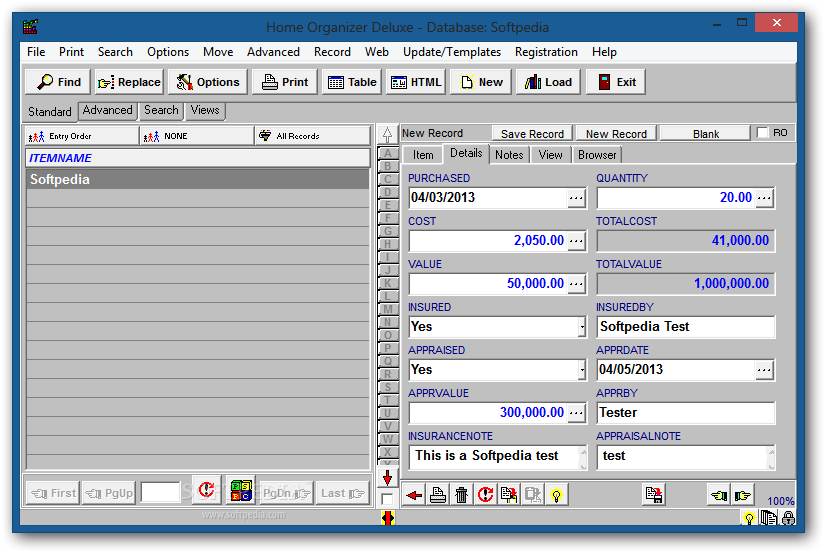Delete record with the trash can icon
This screenshot has width=825, height=553.
click(x=461, y=495)
